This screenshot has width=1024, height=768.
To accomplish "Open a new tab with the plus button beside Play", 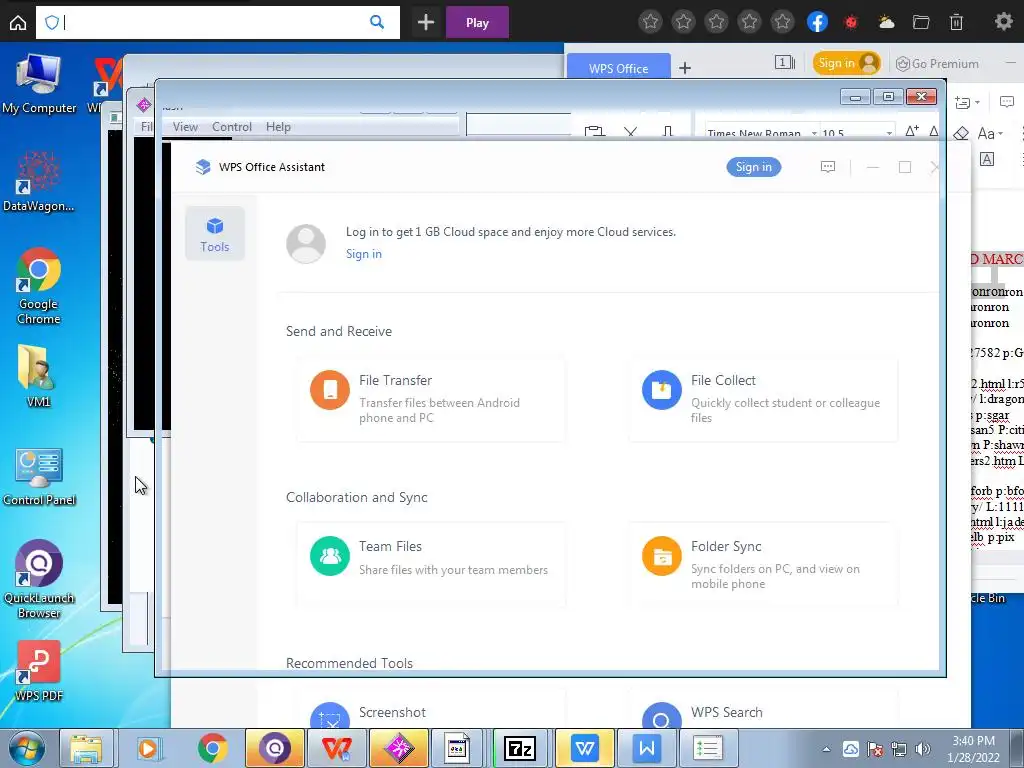I will 426,23.
